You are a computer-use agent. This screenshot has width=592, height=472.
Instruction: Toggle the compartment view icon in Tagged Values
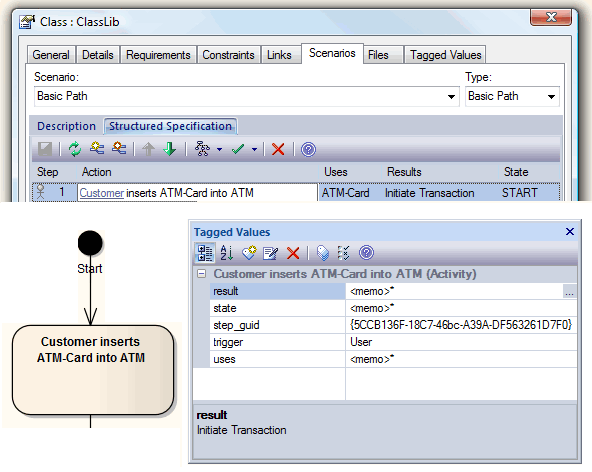click(205, 253)
